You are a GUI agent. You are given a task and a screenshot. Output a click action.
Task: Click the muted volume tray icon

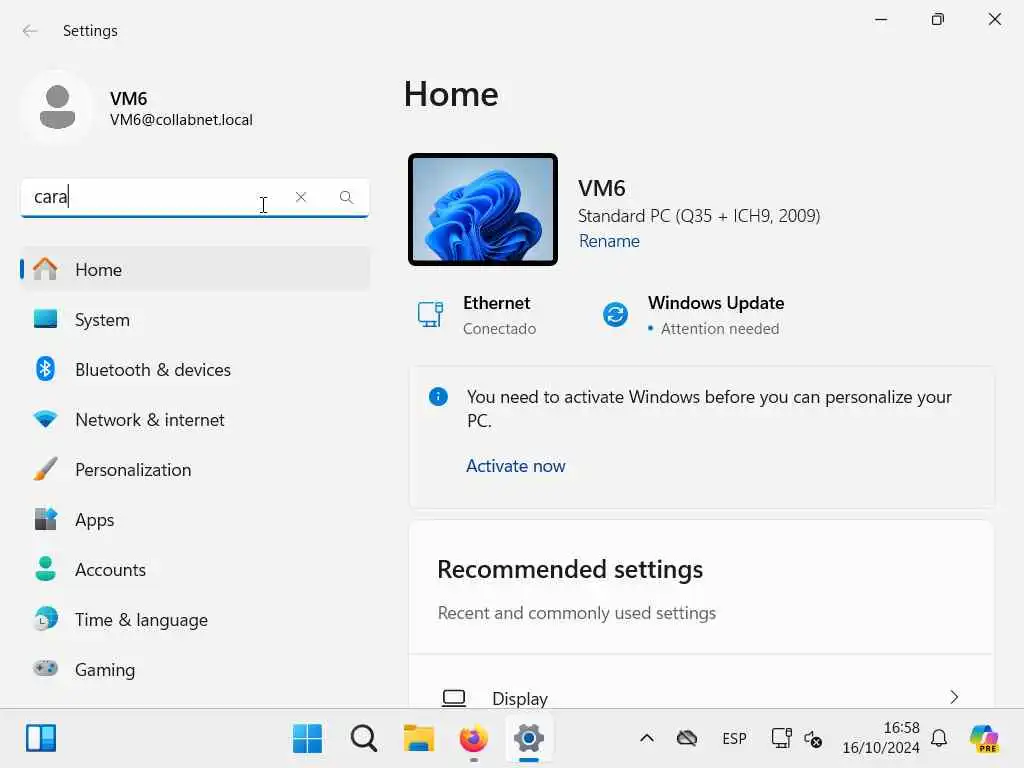point(813,739)
